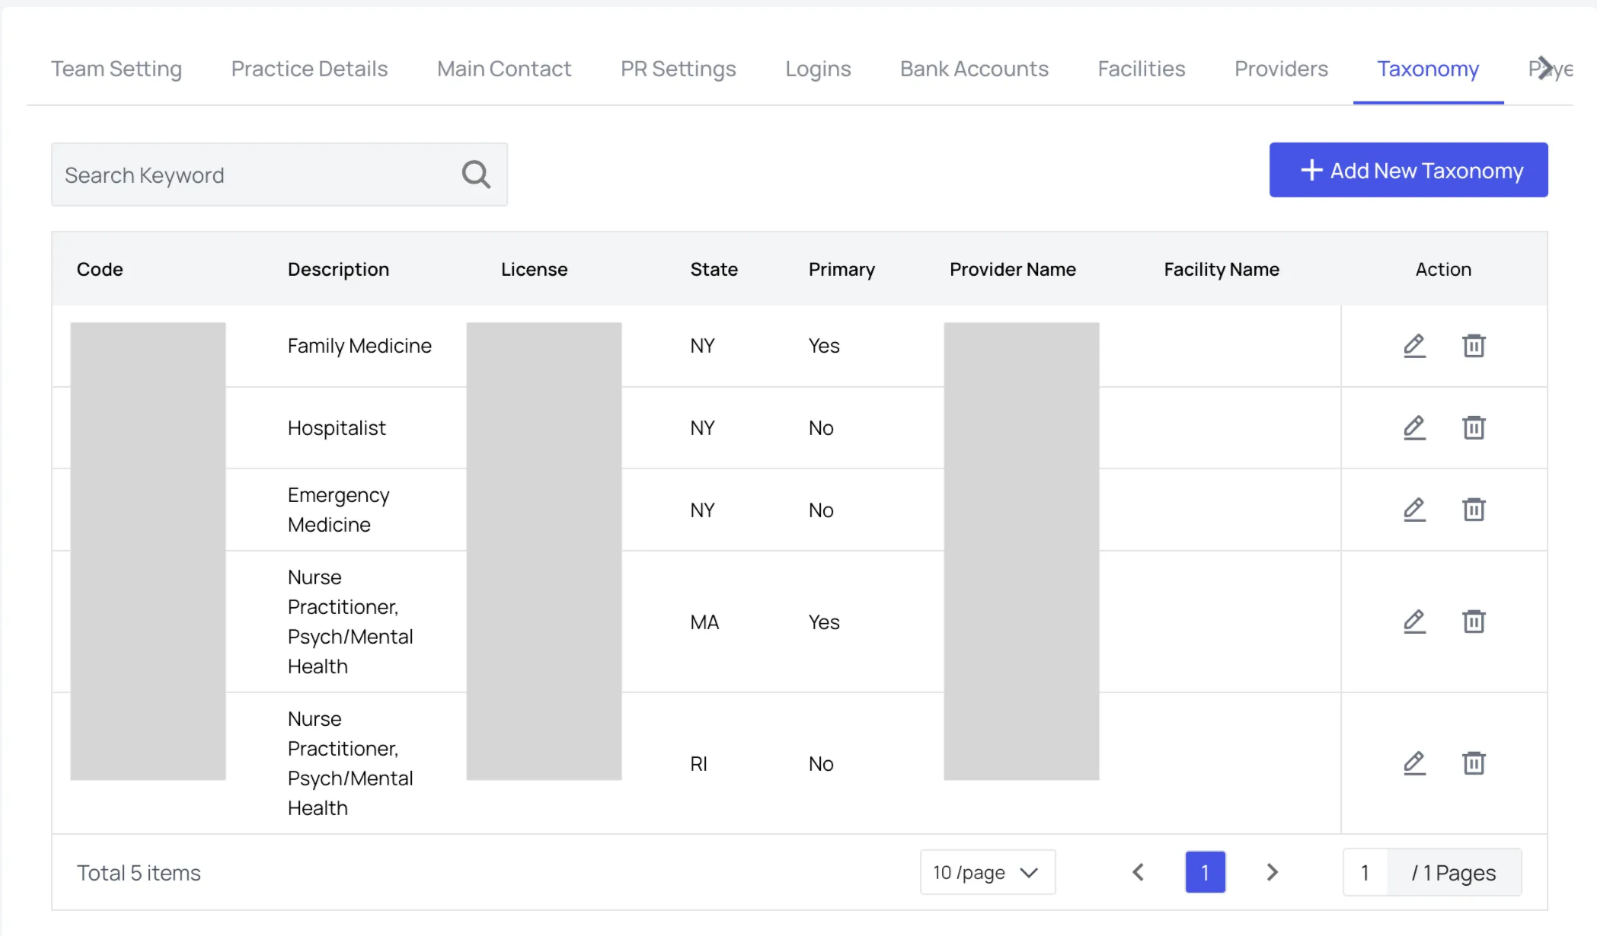Edit the Family Medicine taxonomy row
Screen dimensions: 1597x936
[1414, 346]
